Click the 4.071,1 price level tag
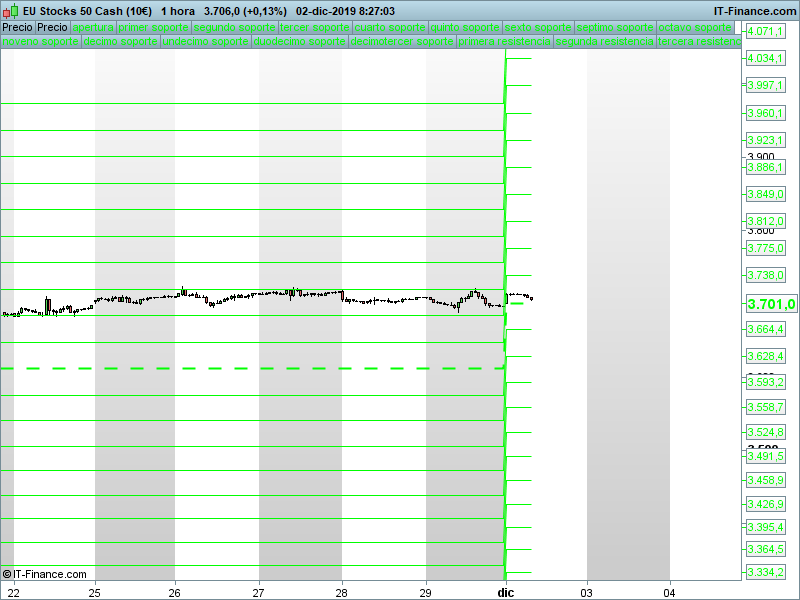This screenshot has height=600, width=800. (766, 32)
